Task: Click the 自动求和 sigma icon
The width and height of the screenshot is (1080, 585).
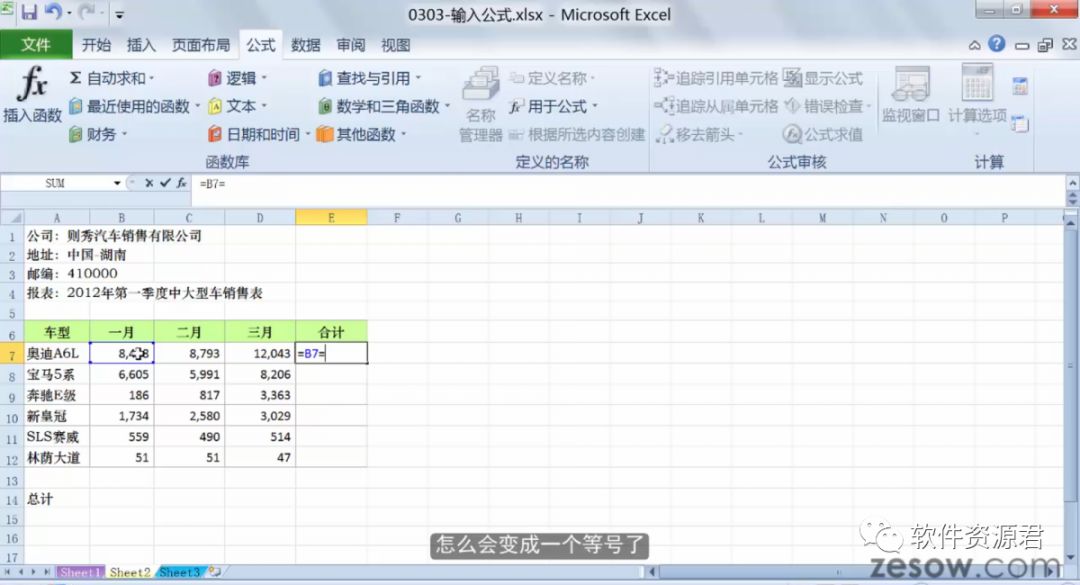Action: tap(76, 78)
